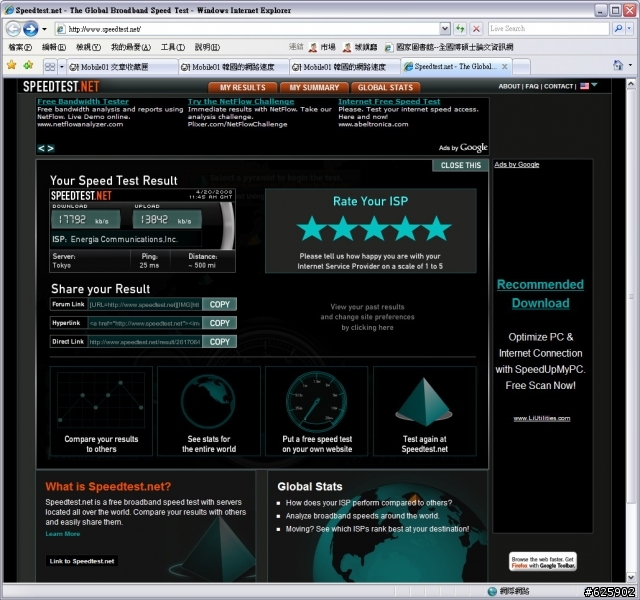
Task: Click the browser Forward arrow button
Action: click(30, 29)
